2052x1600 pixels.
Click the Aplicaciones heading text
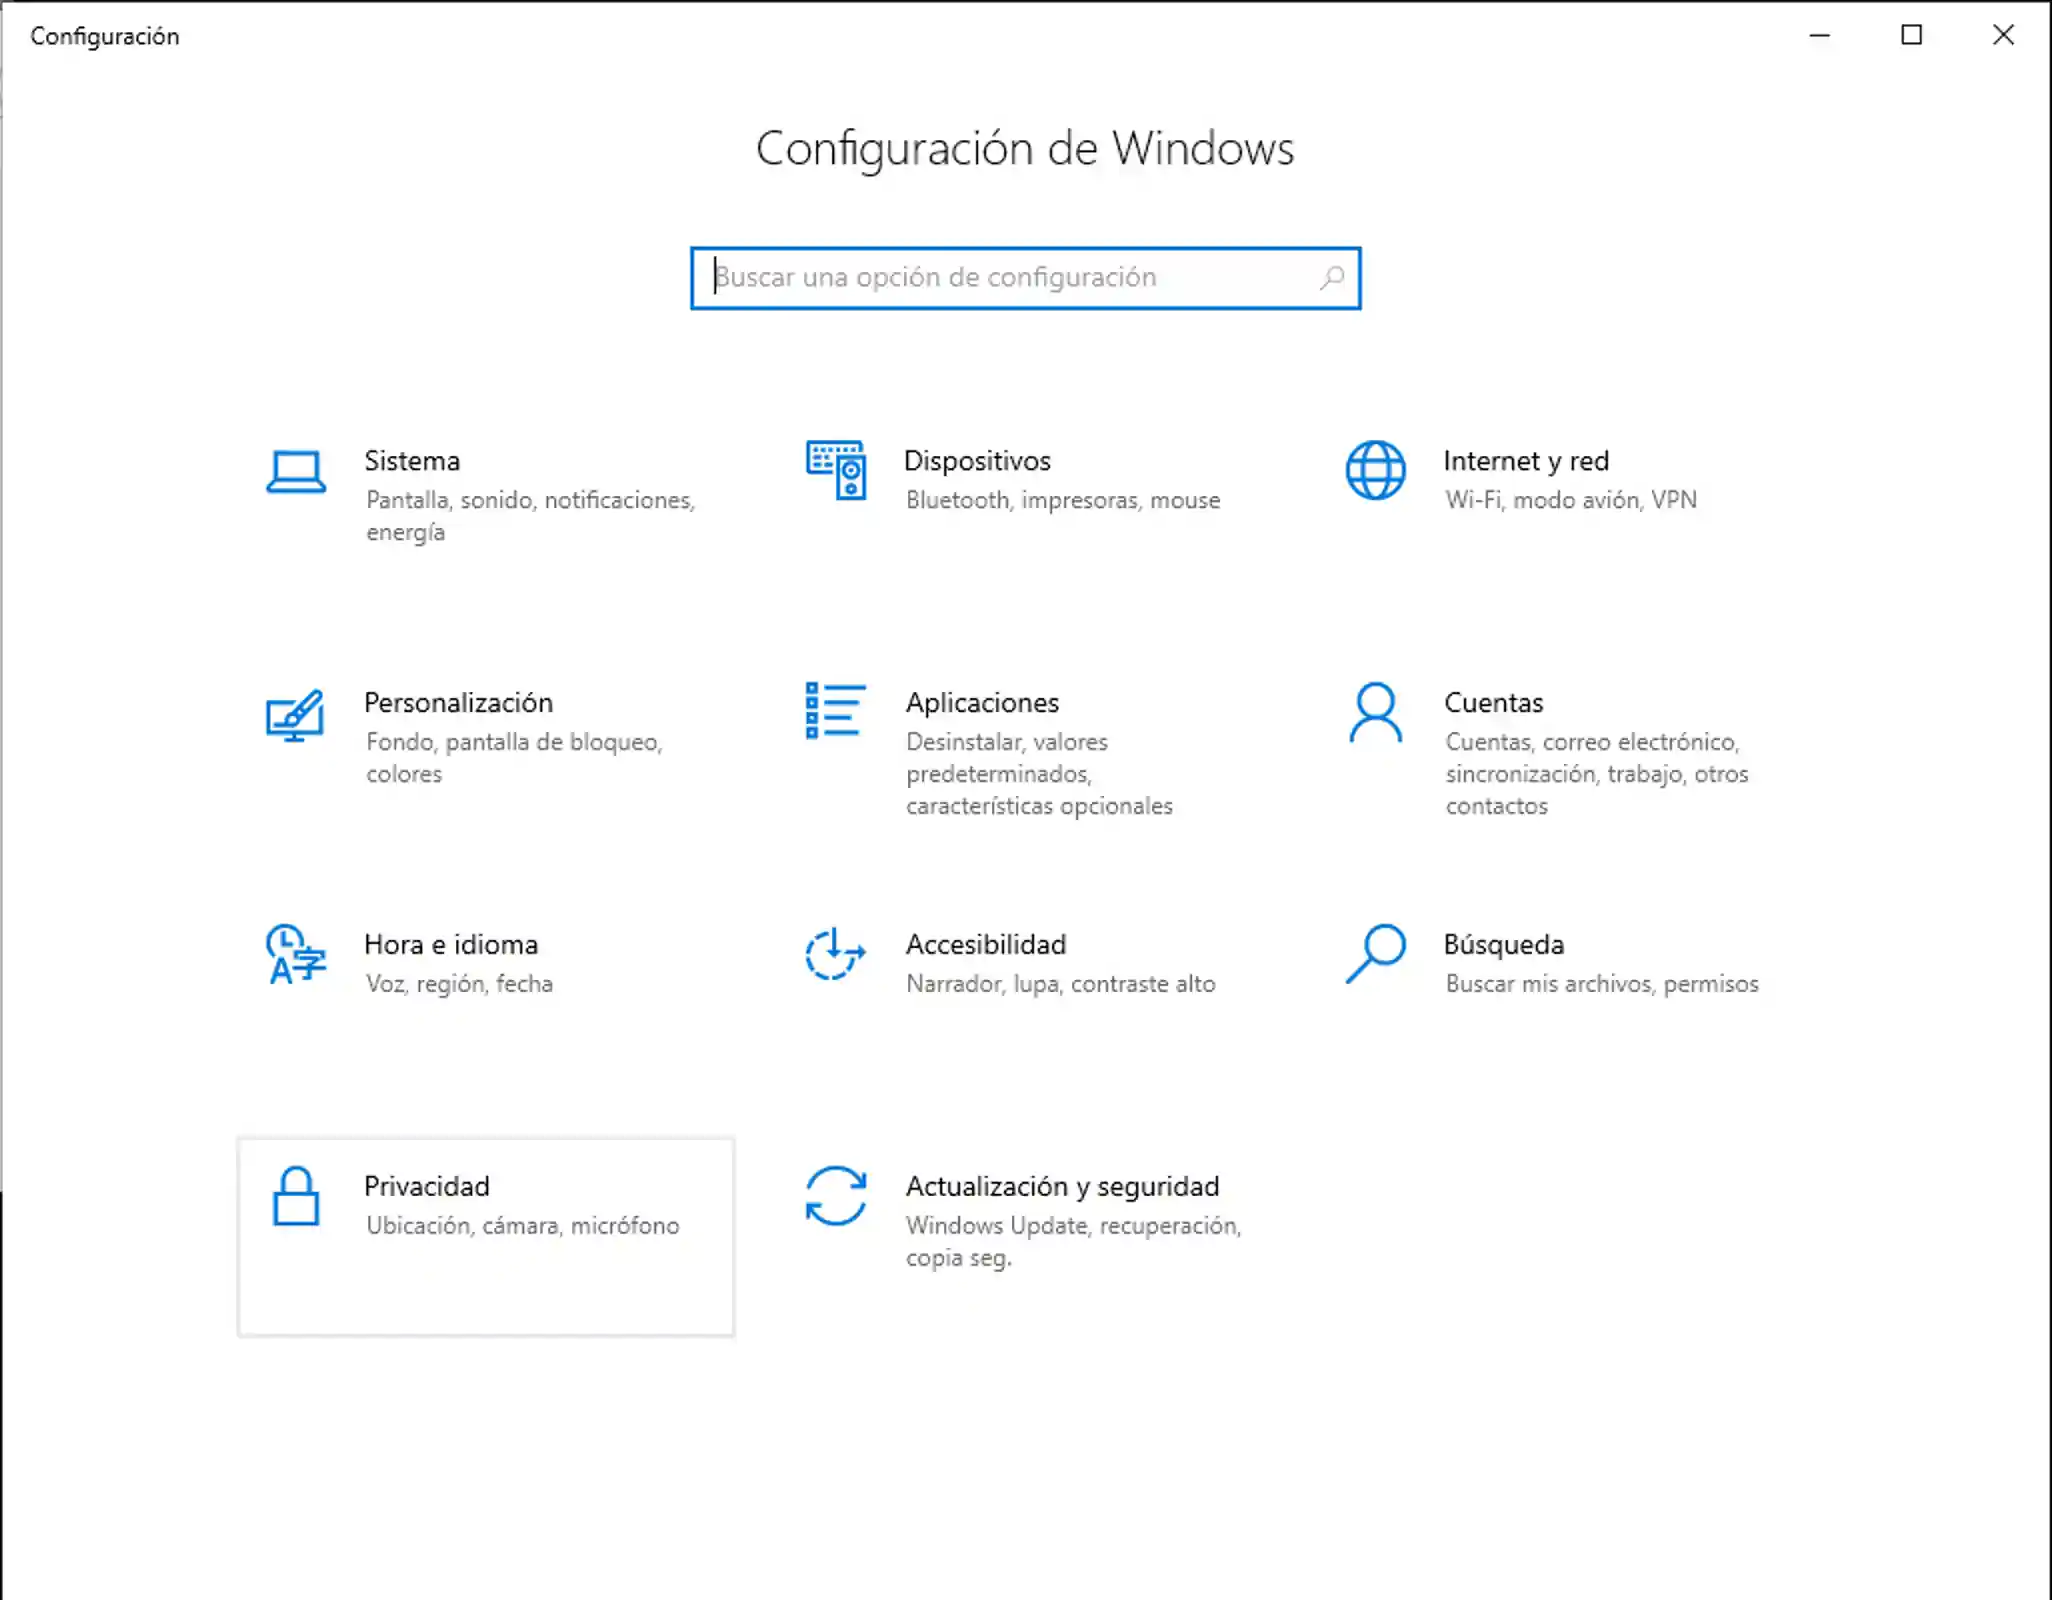point(982,703)
